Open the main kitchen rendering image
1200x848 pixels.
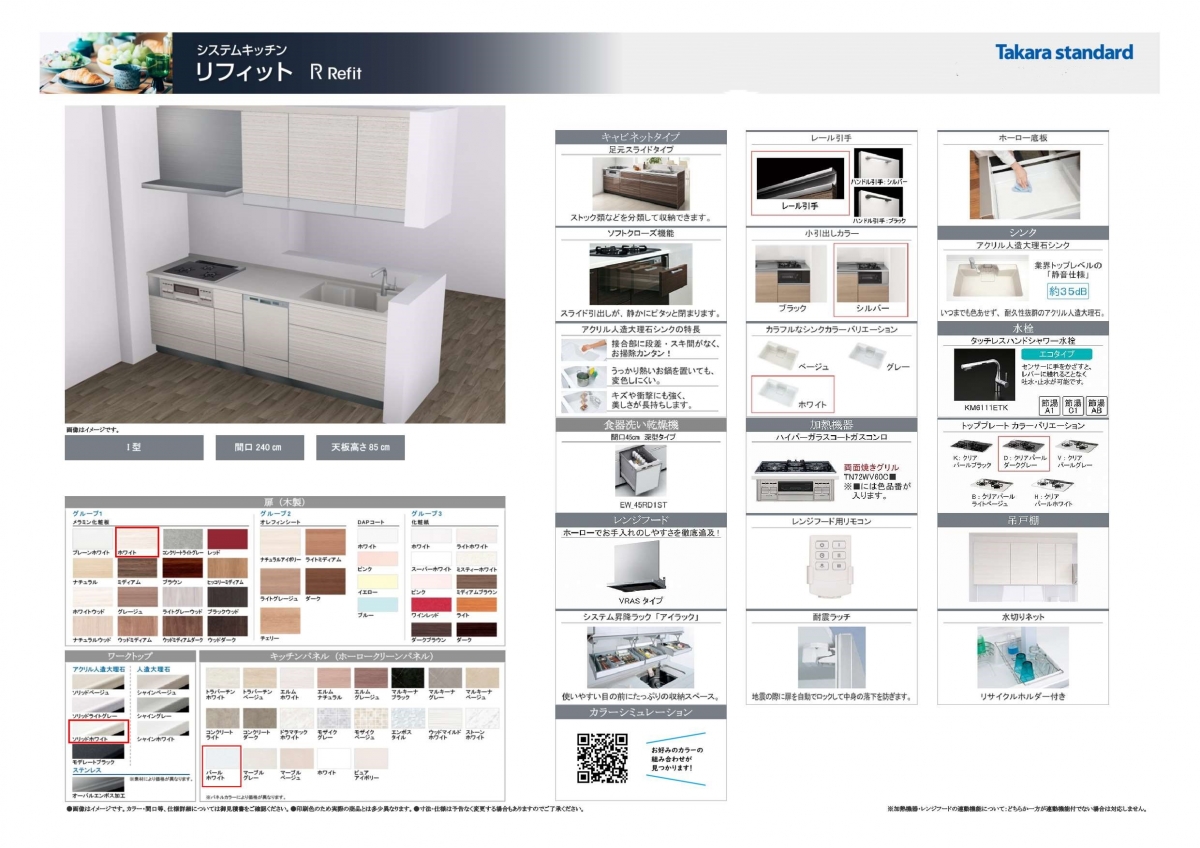[285, 264]
